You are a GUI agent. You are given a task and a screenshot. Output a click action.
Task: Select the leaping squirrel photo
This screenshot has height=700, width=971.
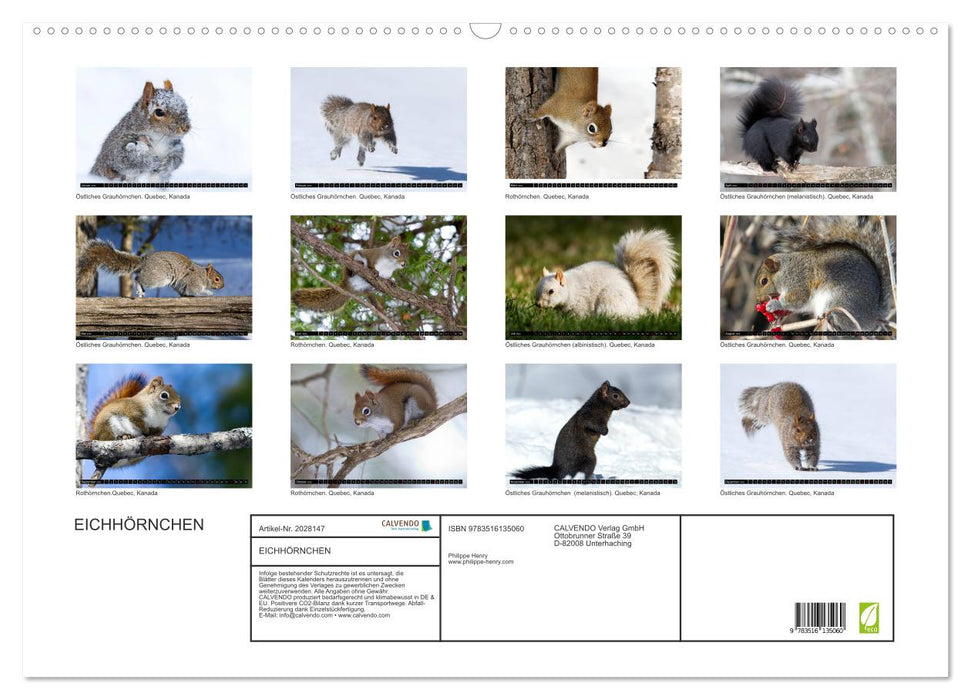point(378,125)
